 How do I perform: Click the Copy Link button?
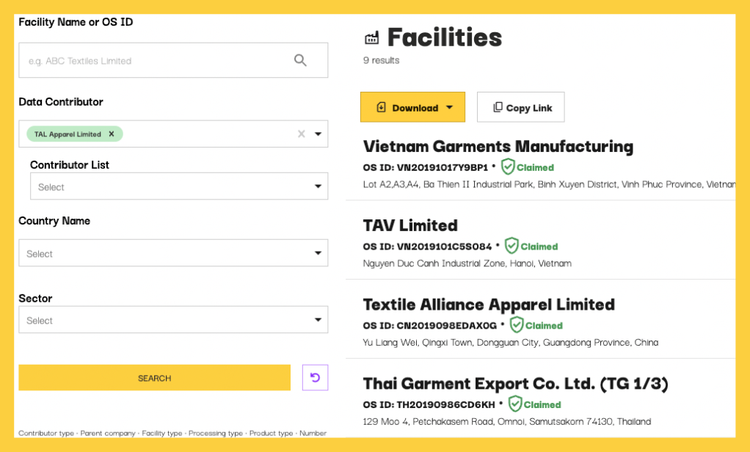pyautogui.click(x=520, y=108)
